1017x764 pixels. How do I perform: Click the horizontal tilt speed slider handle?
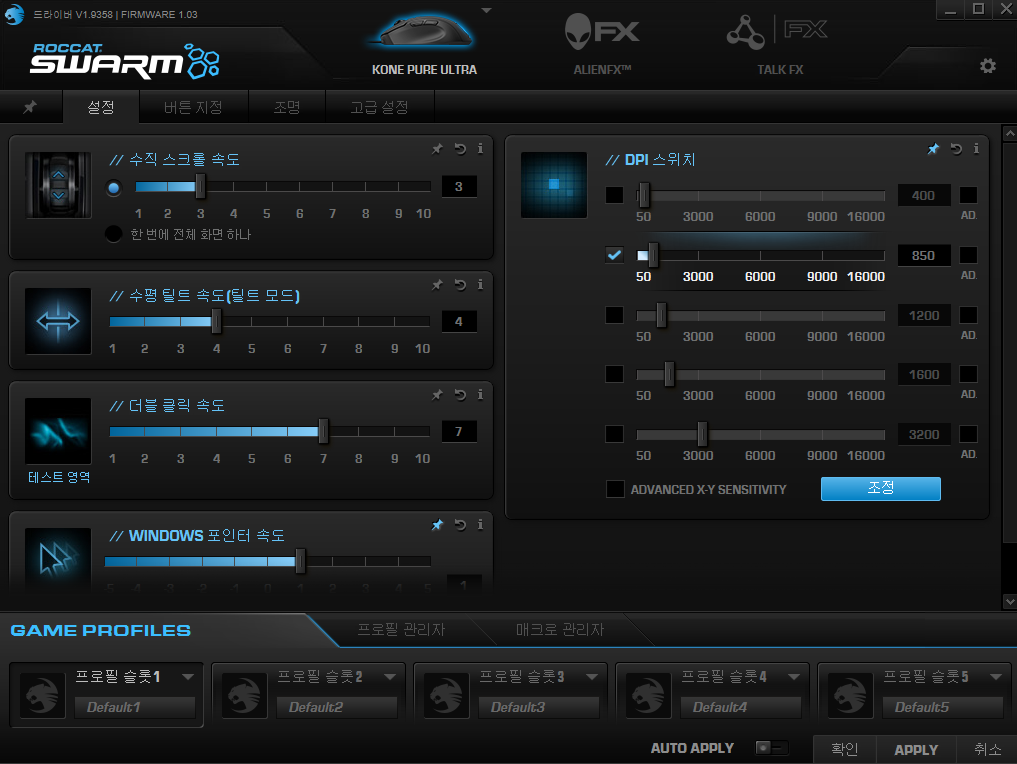tap(217, 321)
